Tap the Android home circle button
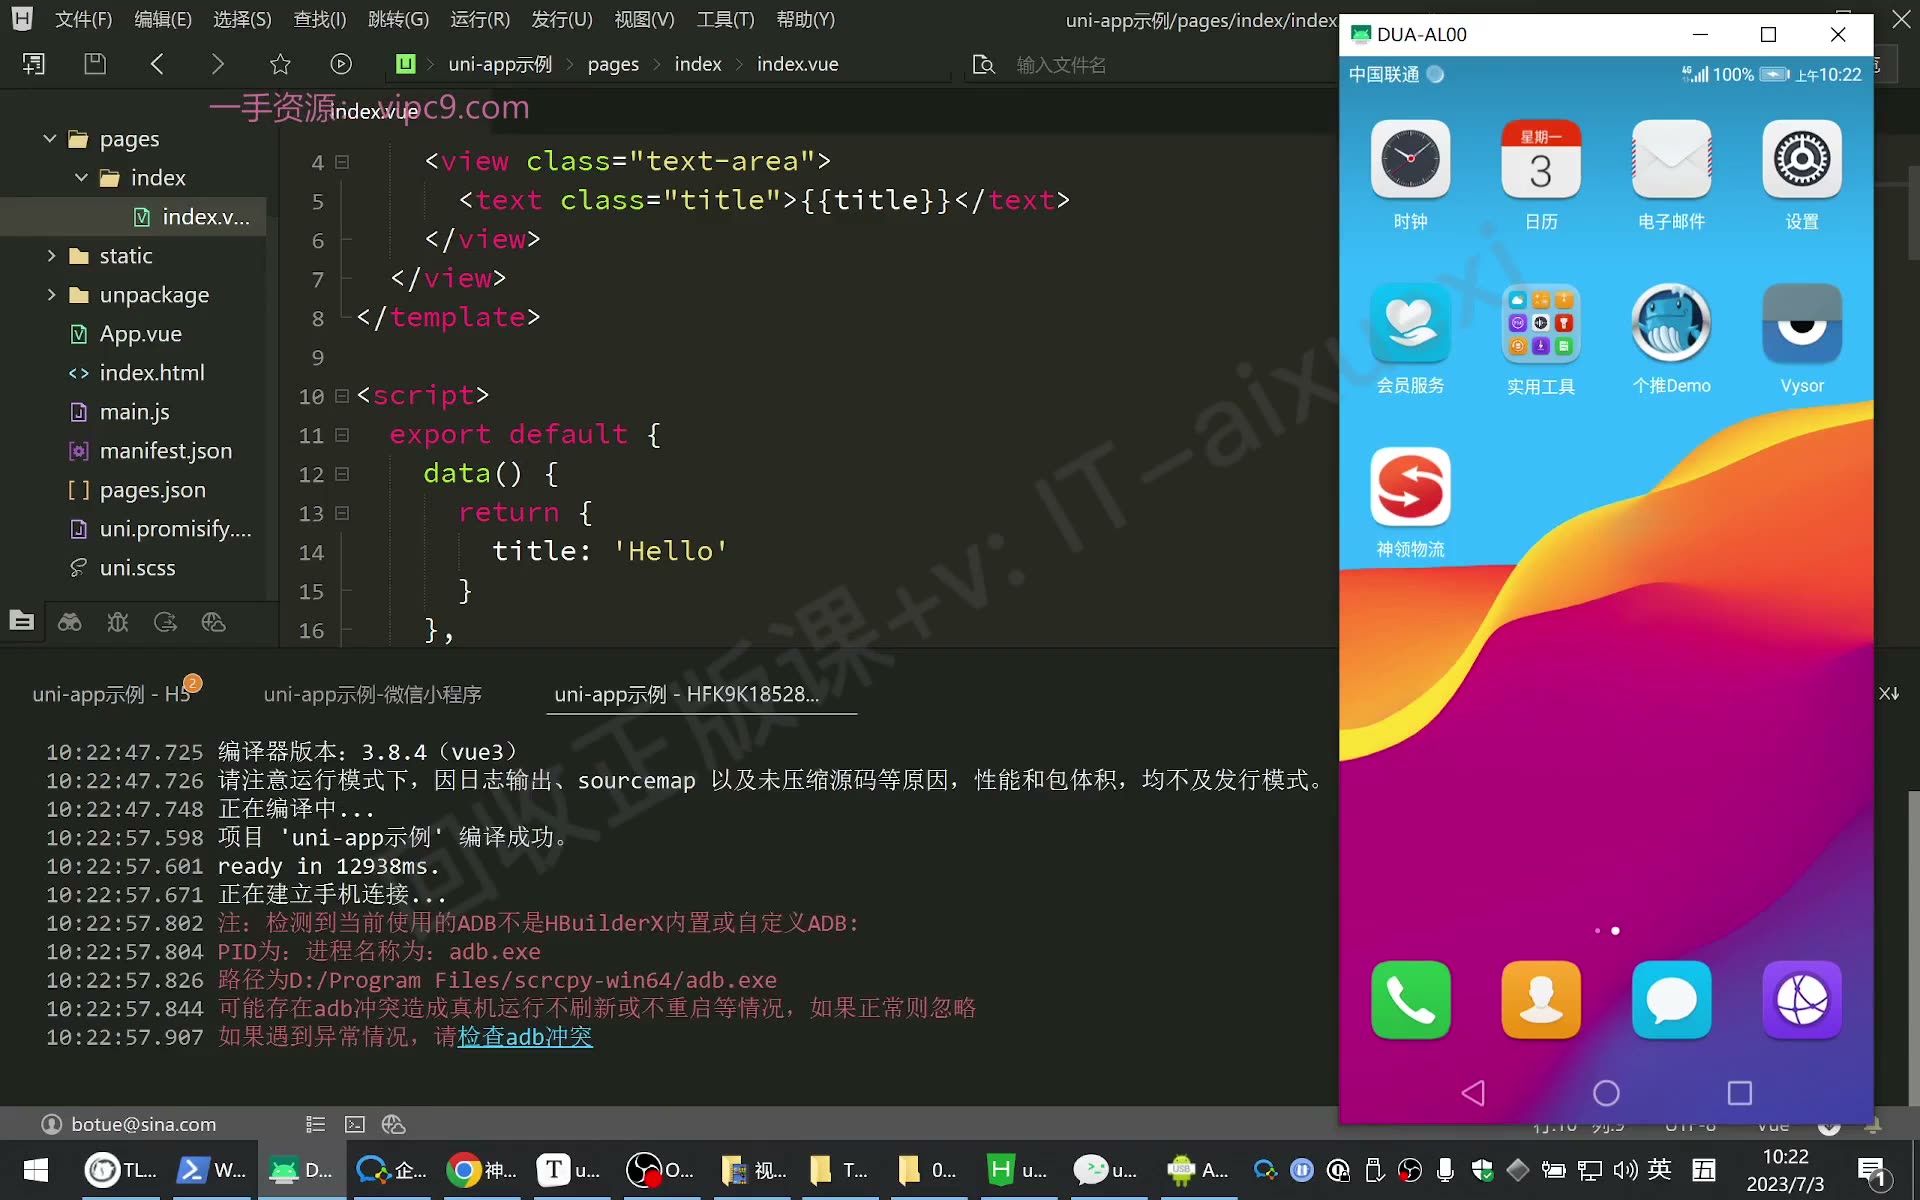This screenshot has width=1920, height=1200. pyautogui.click(x=1606, y=1093)
